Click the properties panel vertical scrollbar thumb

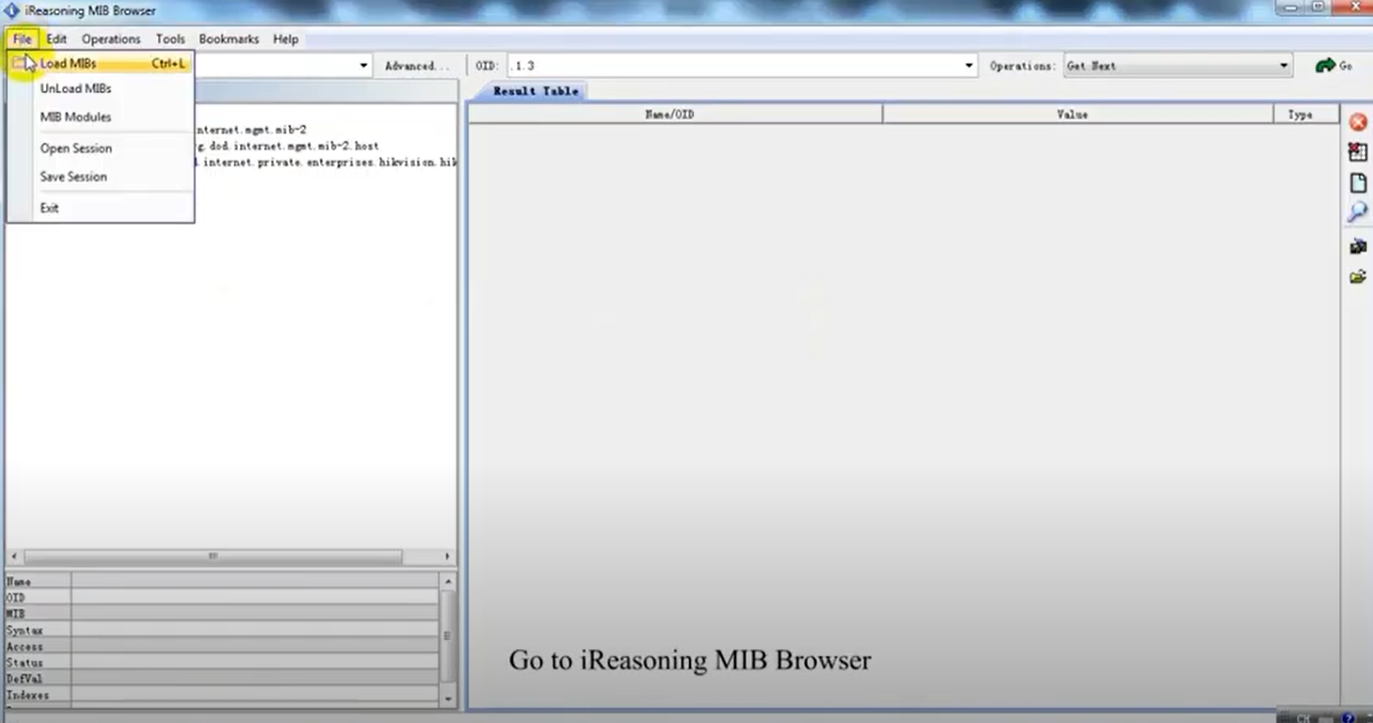[x=448, y=635]
